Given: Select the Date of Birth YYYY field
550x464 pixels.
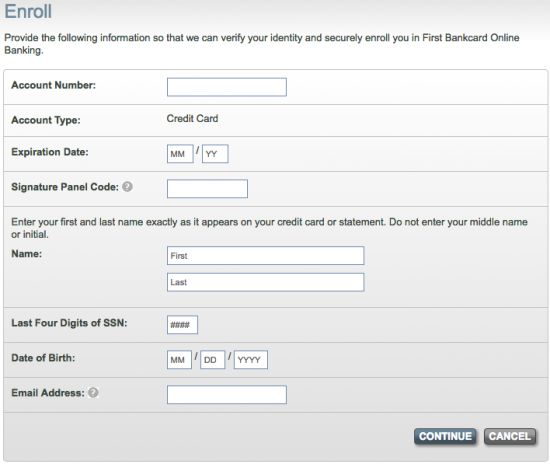Looking at the screenshot, I should pyautogui.click(x=251, y=359).
